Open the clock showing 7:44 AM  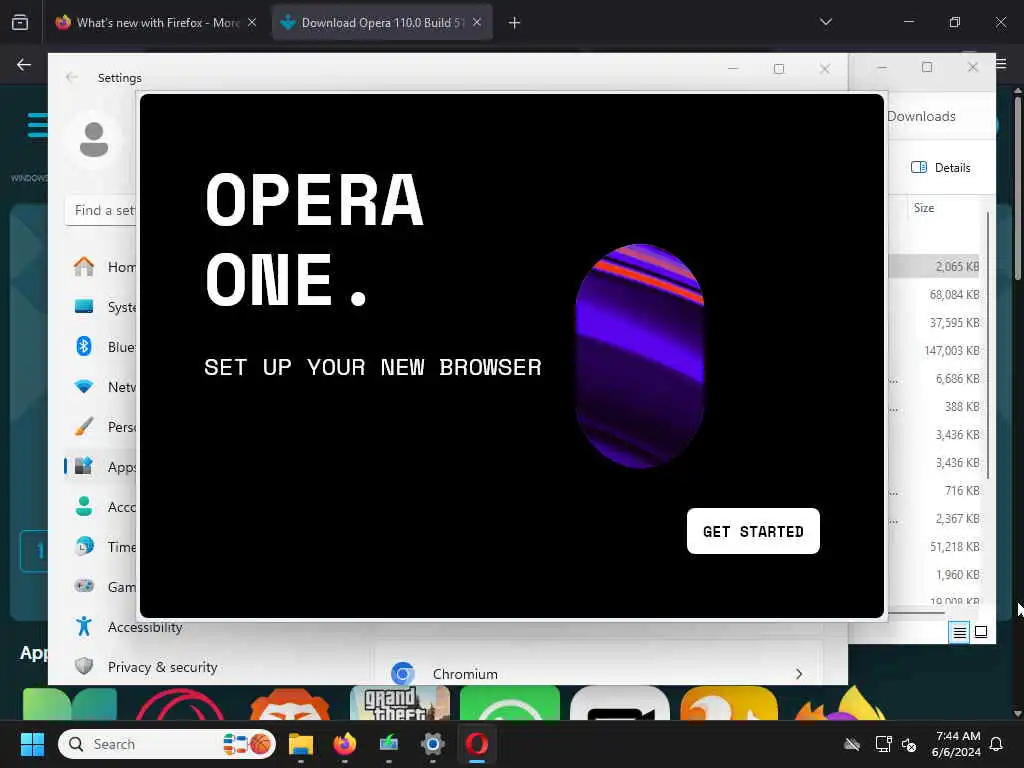[x=957, y=744]
